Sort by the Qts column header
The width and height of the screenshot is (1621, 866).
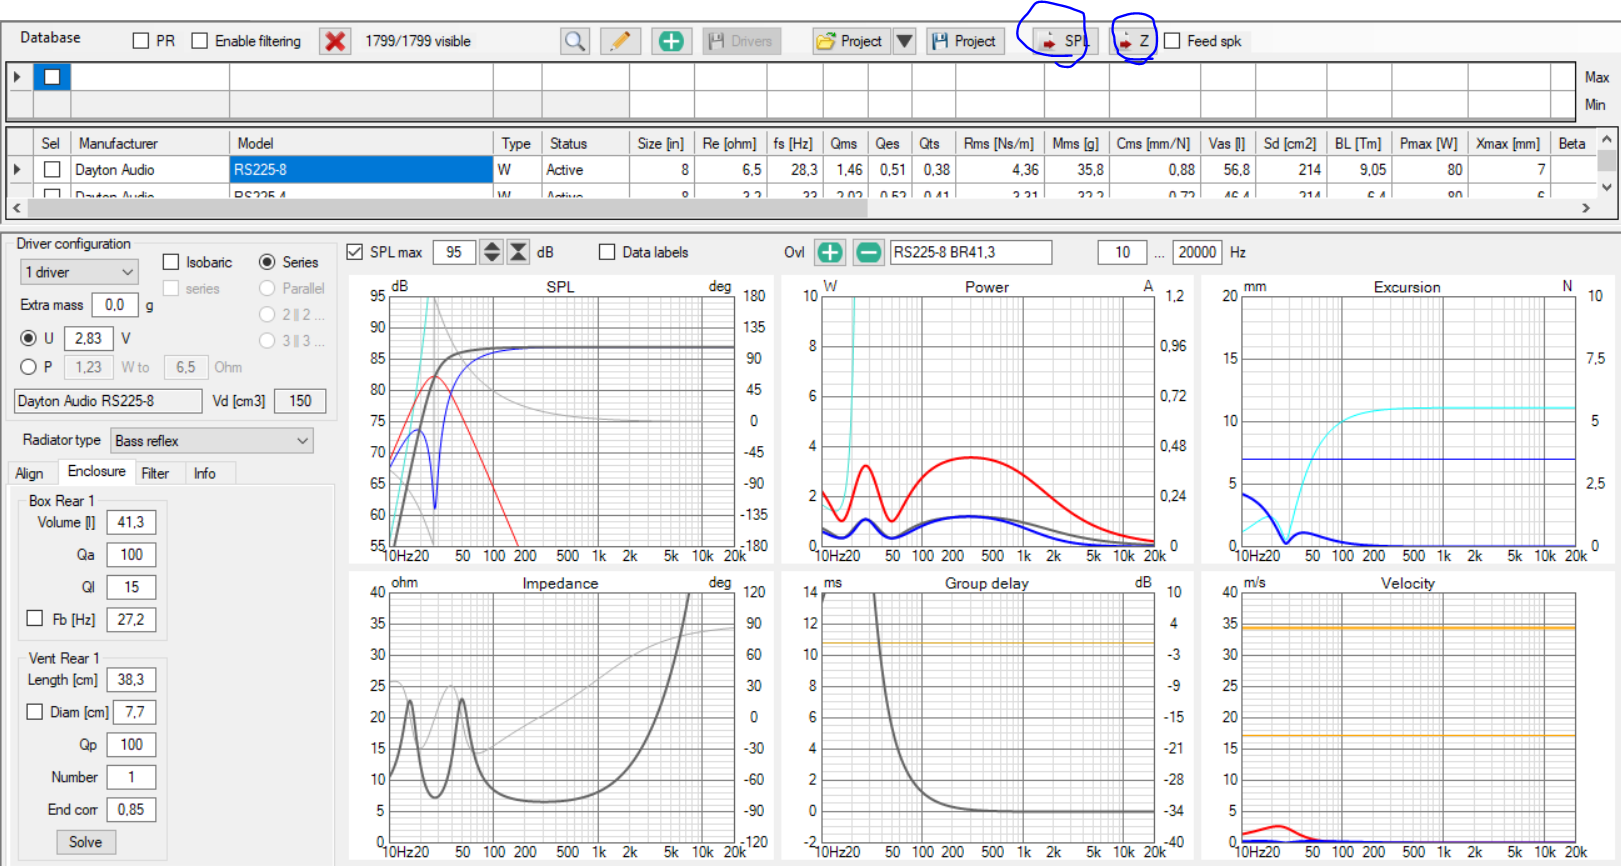[931, 143]
